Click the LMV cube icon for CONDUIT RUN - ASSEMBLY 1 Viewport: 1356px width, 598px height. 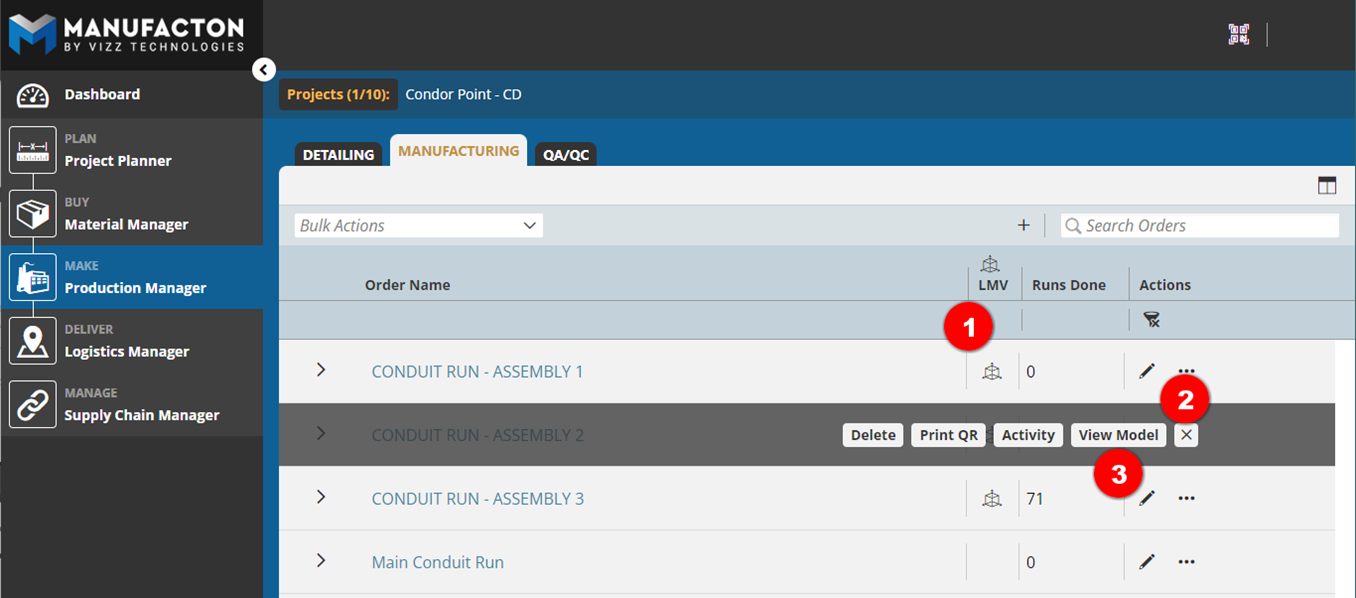click(992, 370)
